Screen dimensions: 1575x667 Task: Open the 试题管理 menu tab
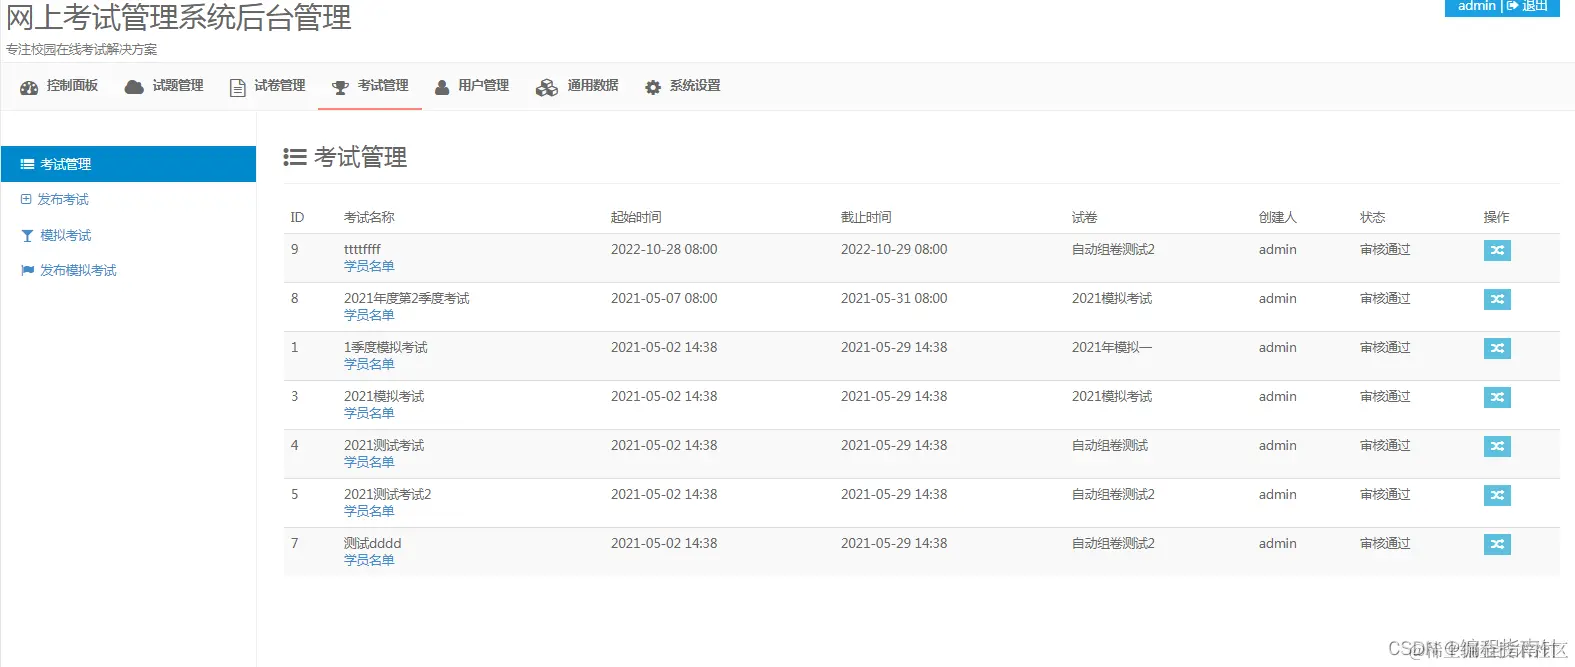point(164,86)
